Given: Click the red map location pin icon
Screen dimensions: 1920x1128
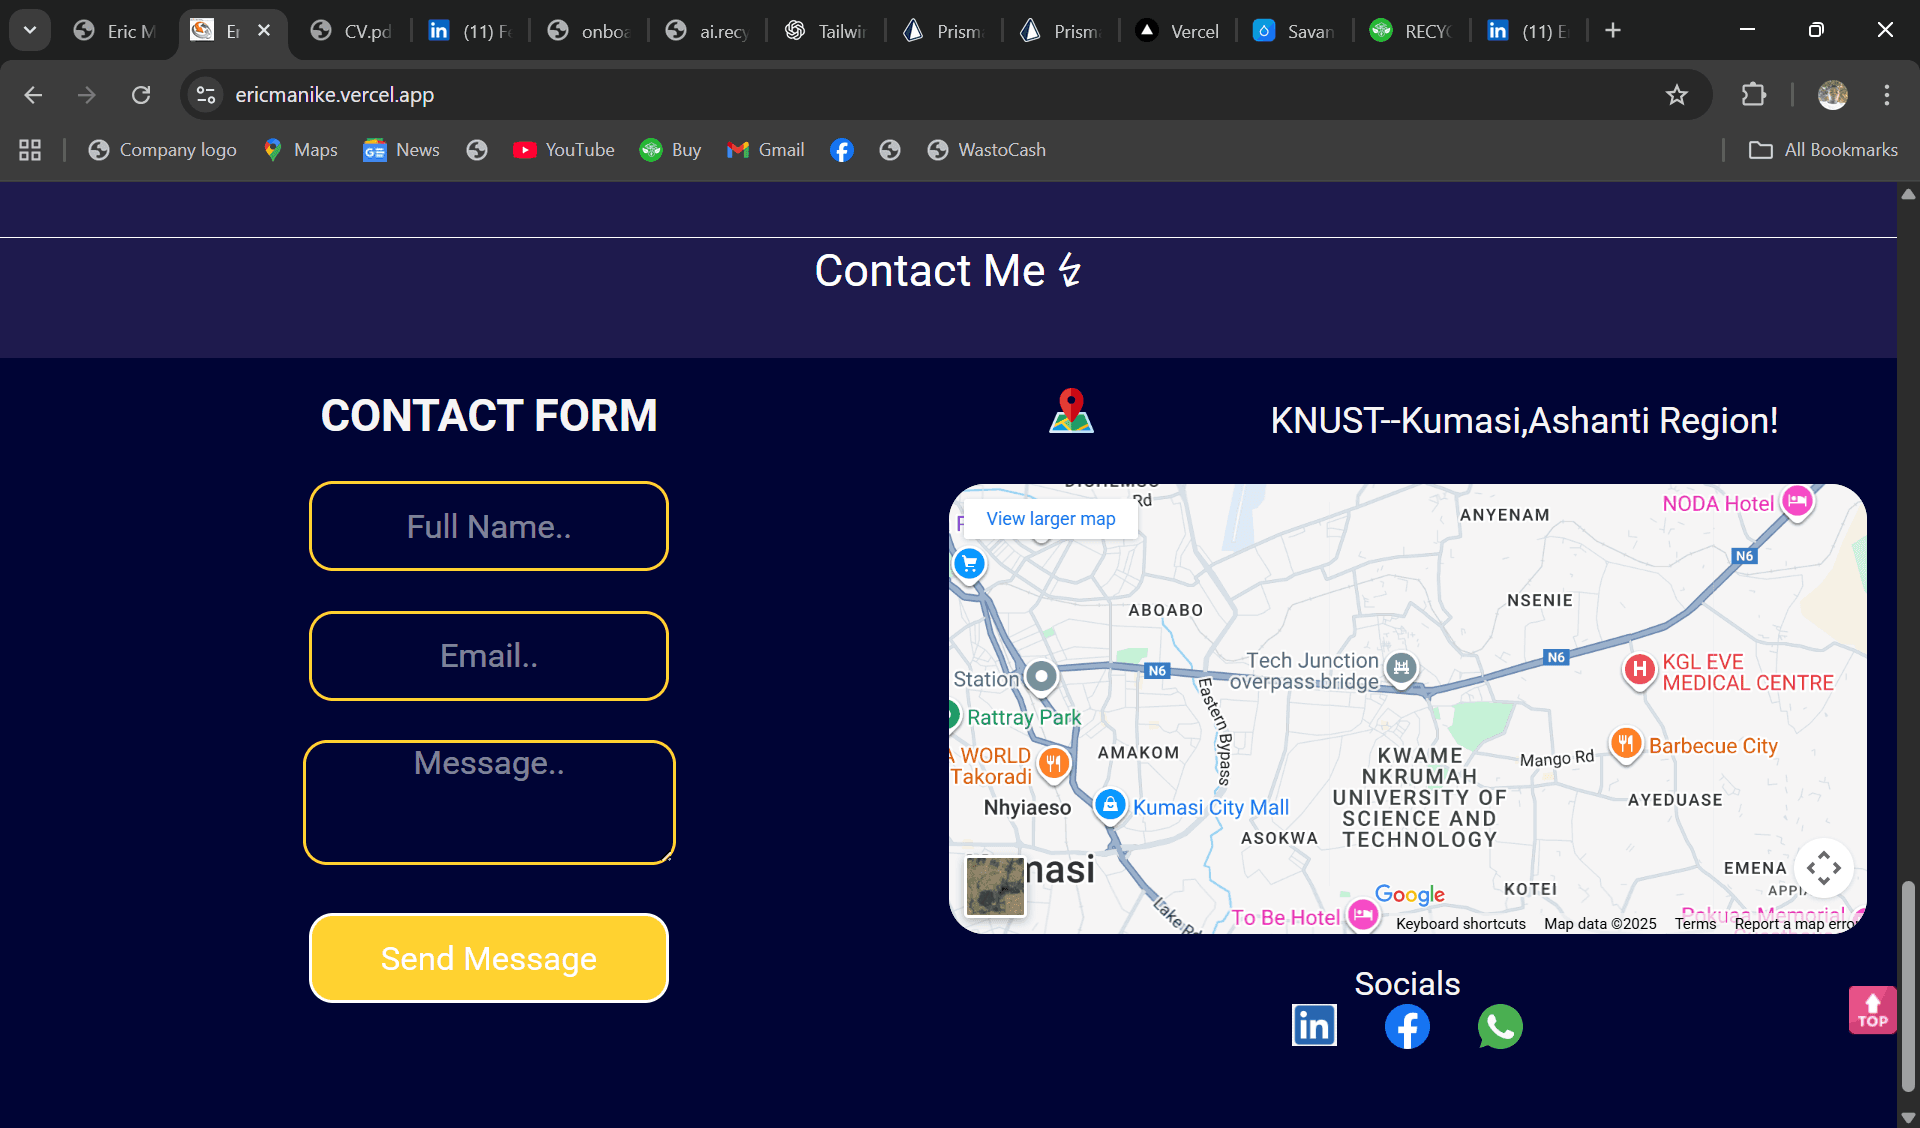Looking at the screenshot, I should 1072,410.
